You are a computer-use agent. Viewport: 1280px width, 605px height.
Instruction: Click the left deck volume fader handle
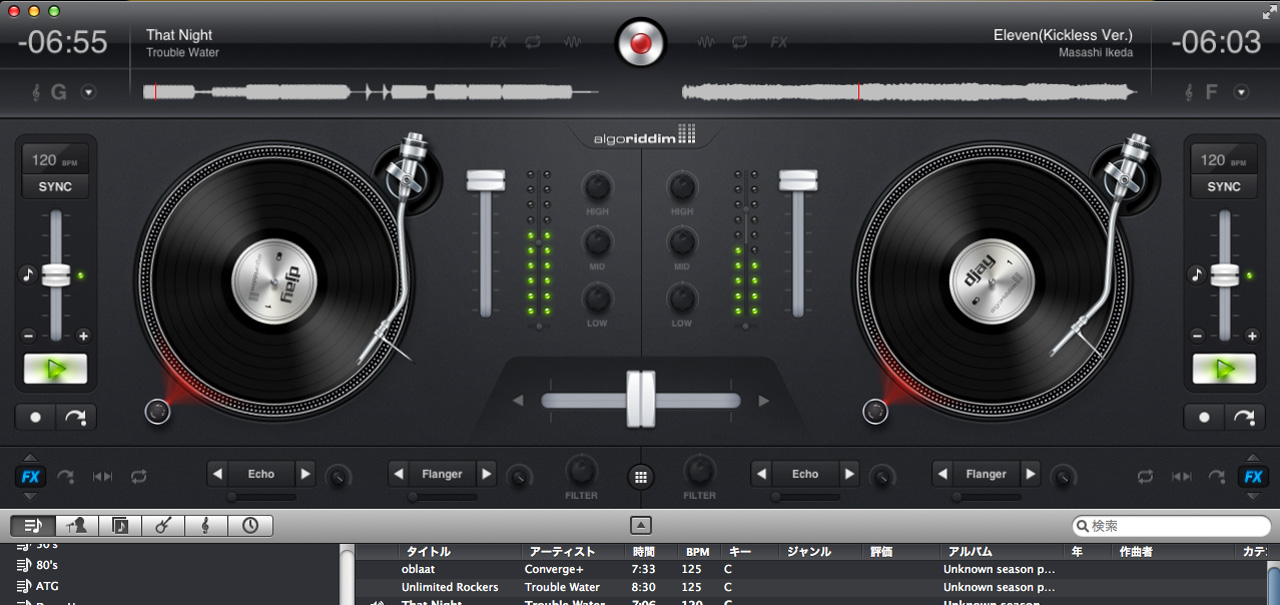click(x=486, y=180)
